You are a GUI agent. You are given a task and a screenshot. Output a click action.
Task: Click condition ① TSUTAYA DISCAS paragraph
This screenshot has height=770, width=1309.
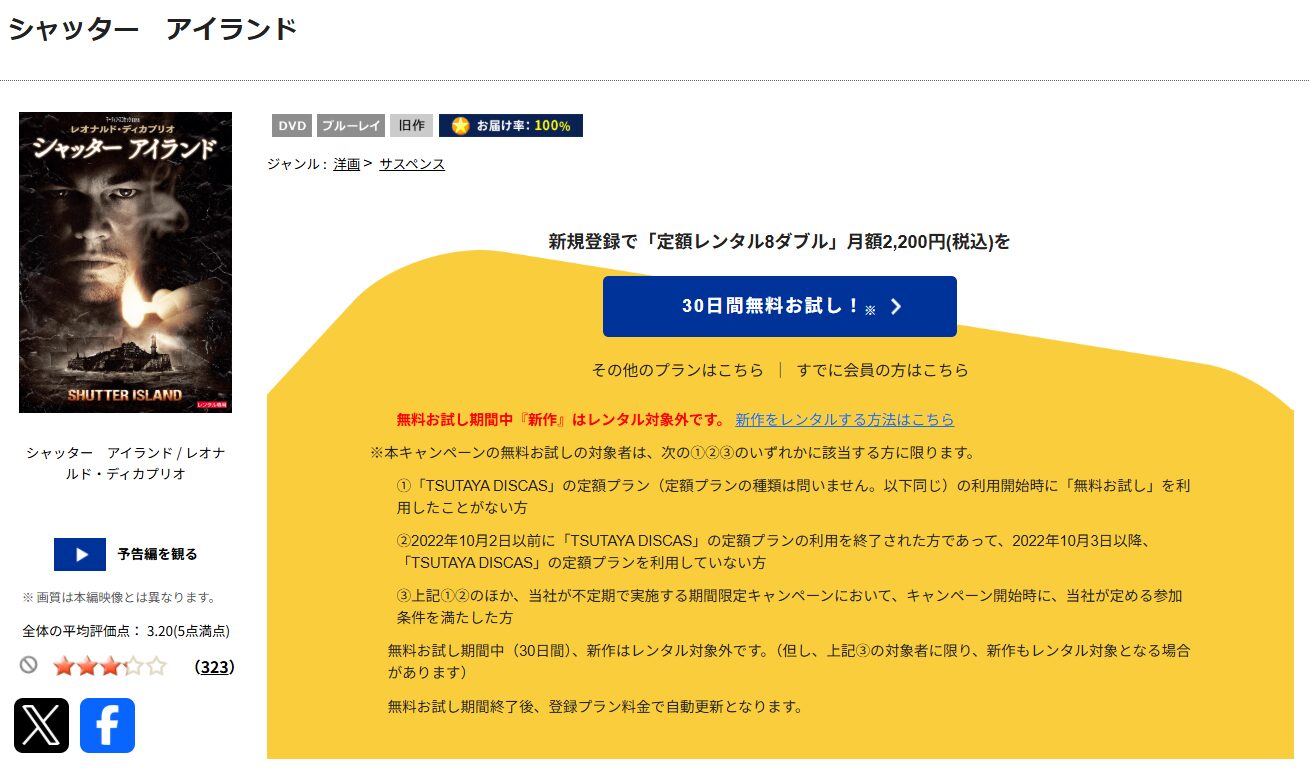pos(794,496)
